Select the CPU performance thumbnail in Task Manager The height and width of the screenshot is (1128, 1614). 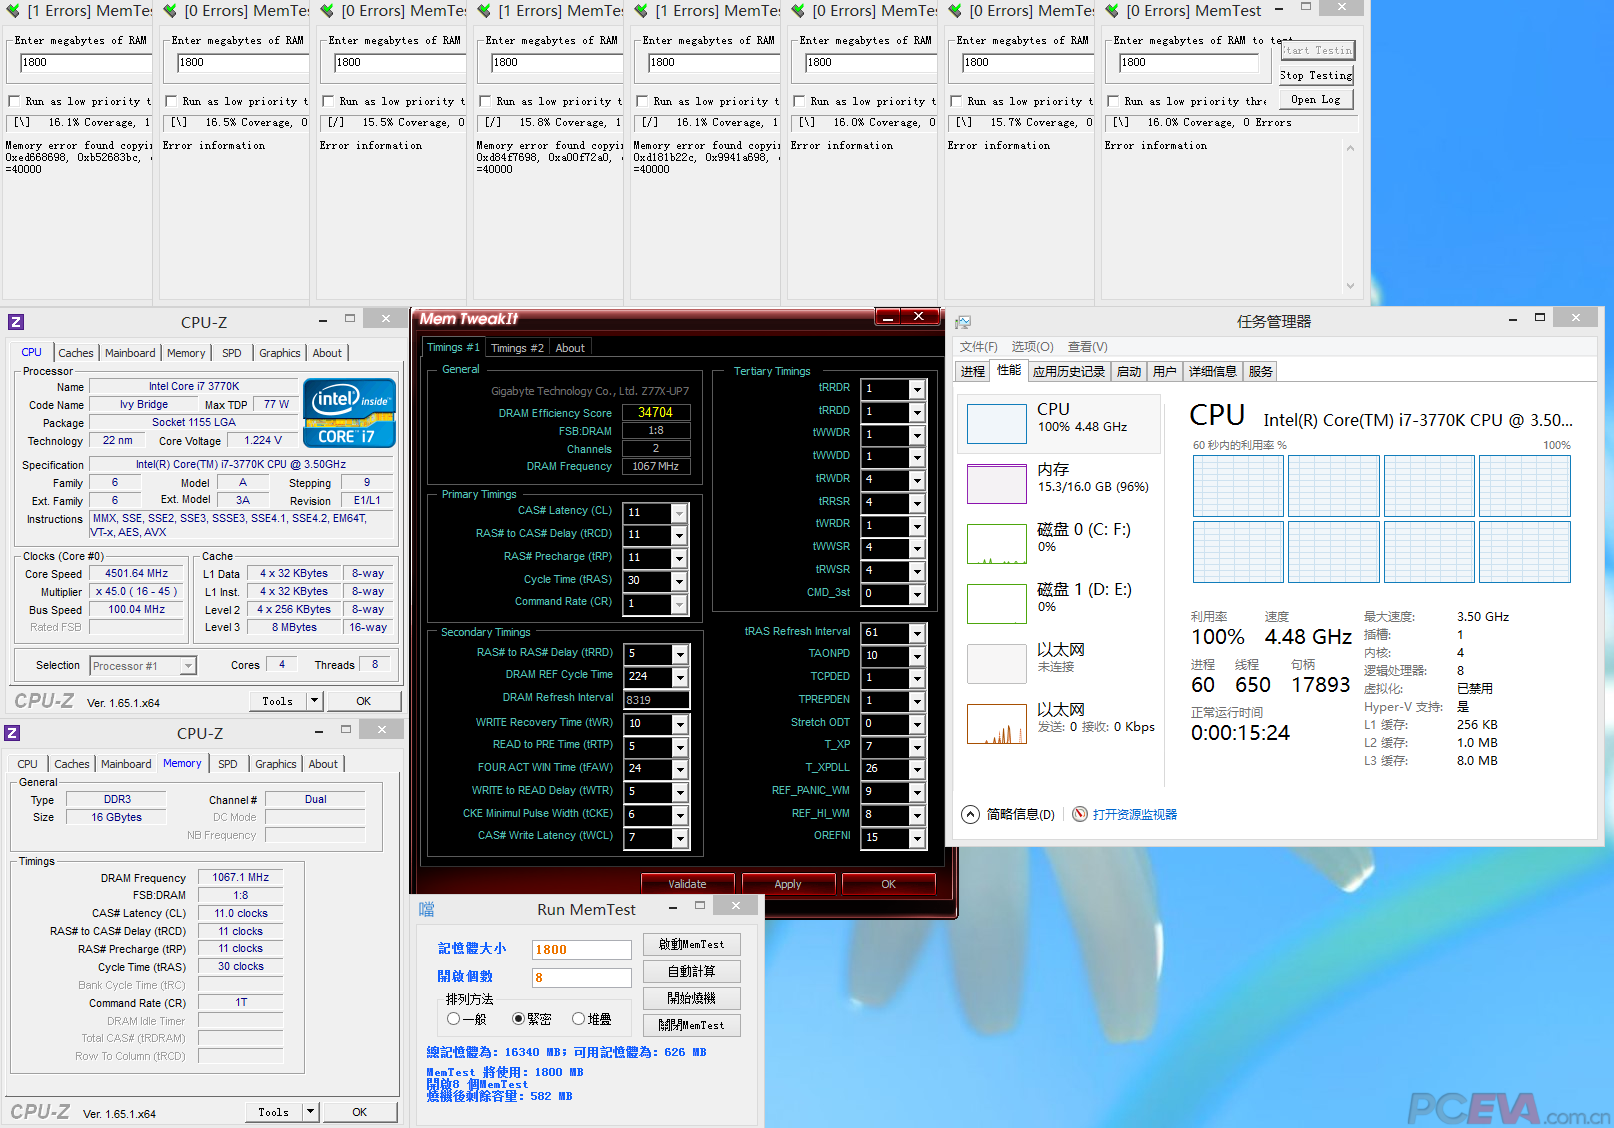[997, 424]
